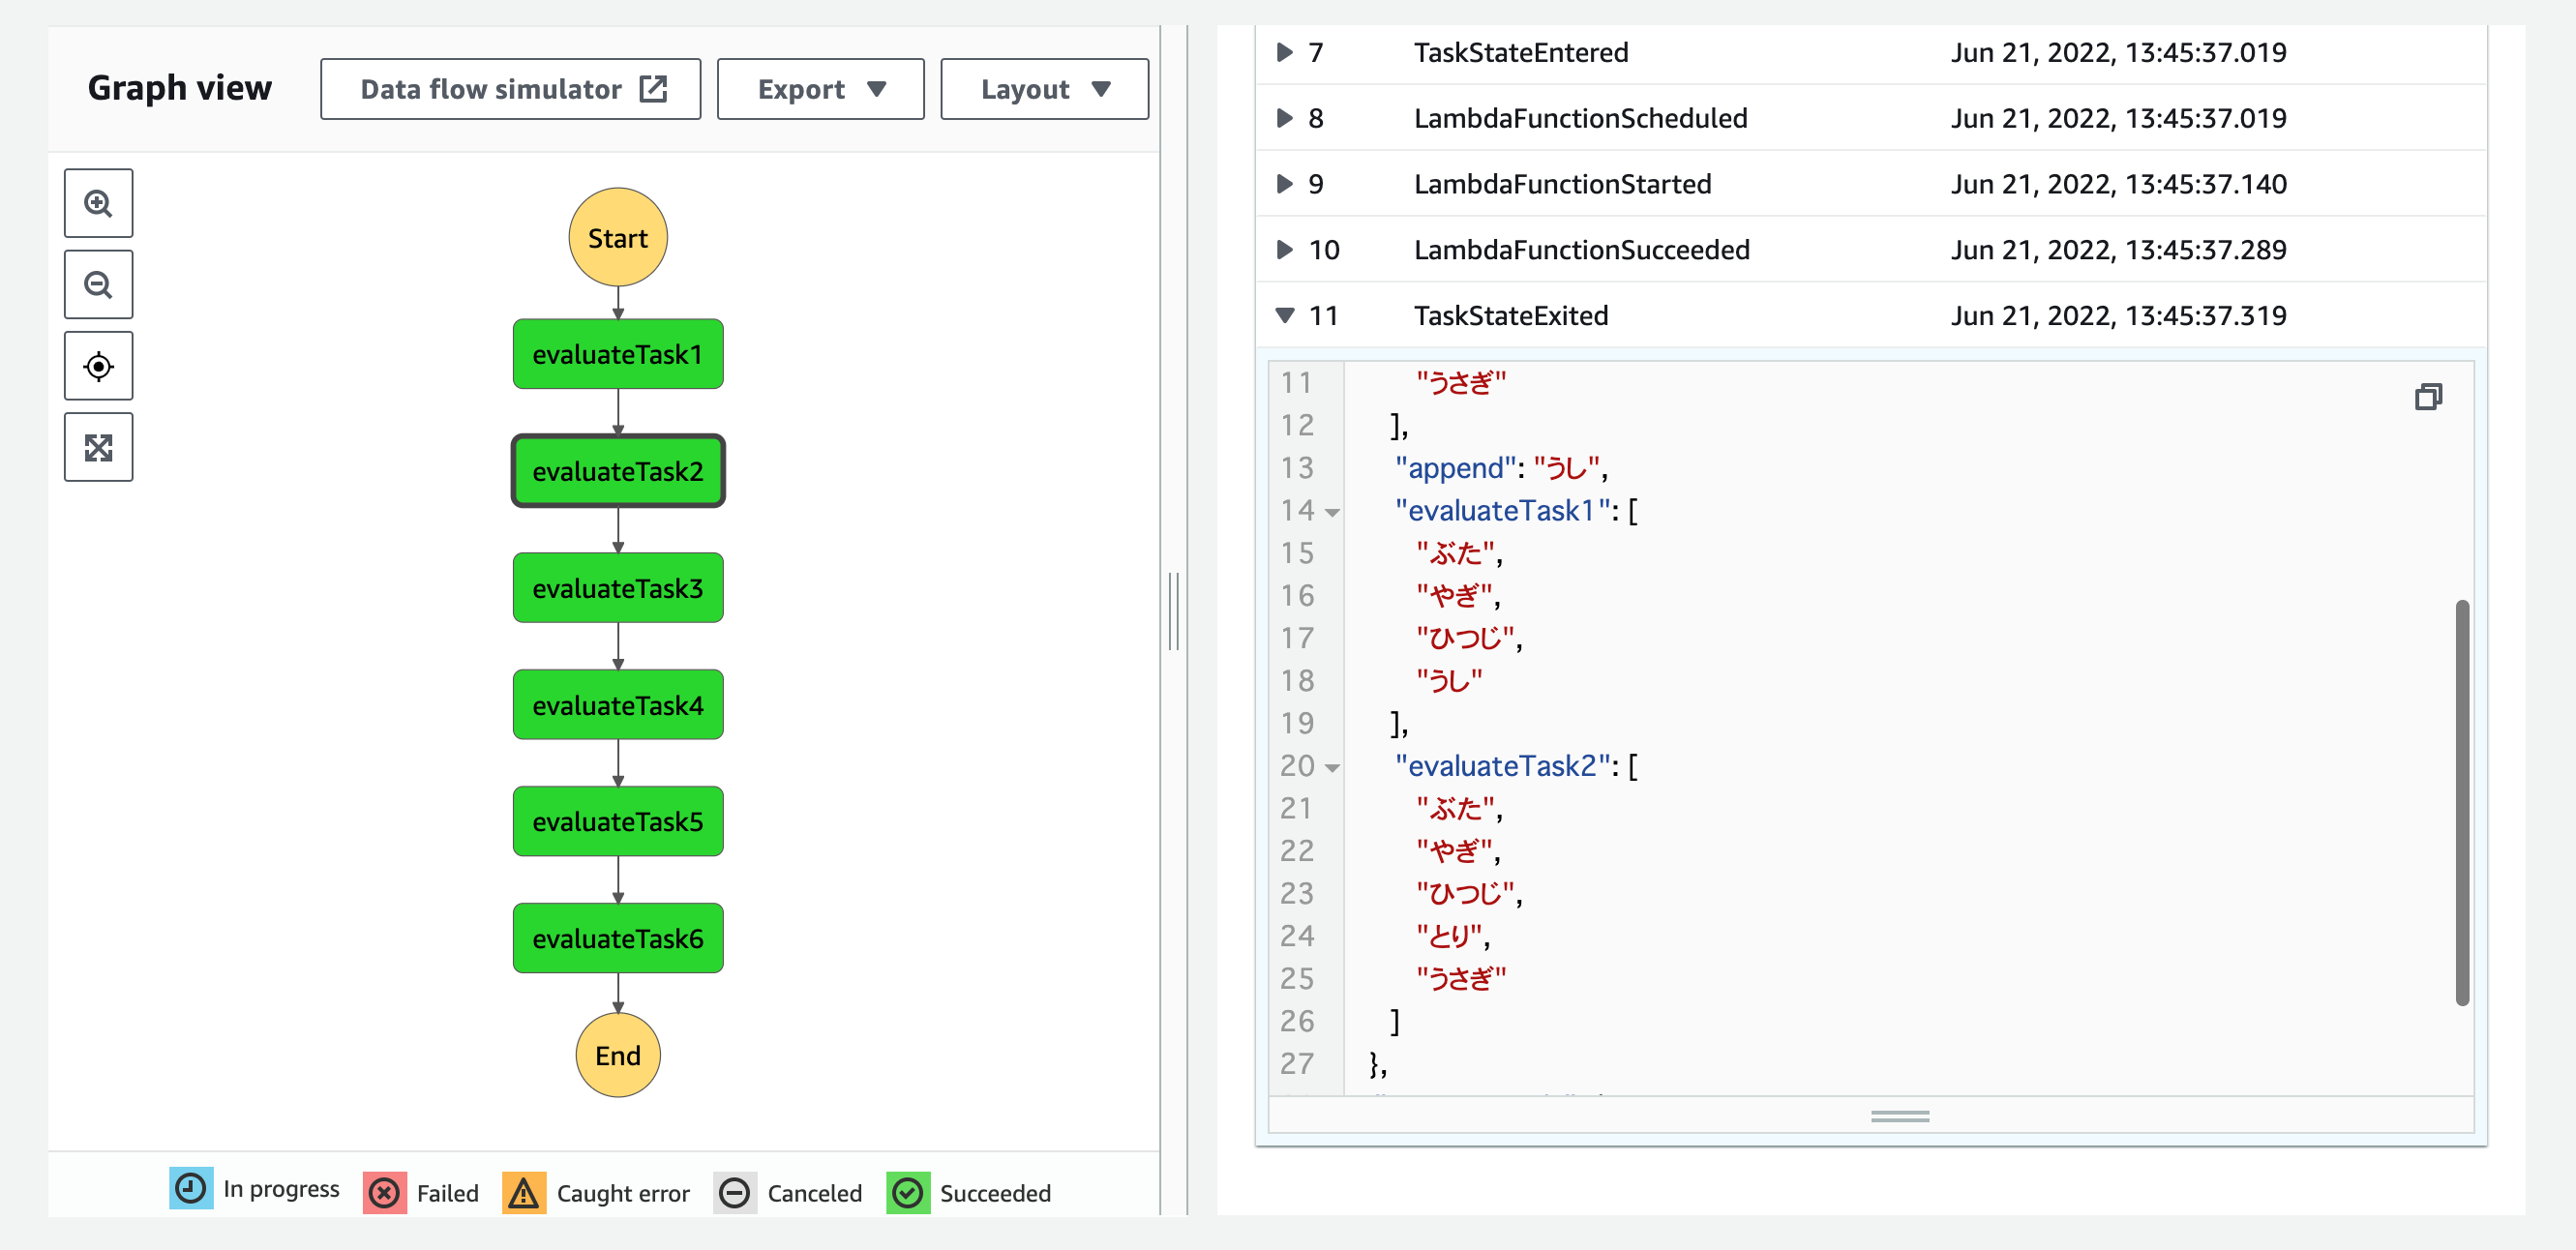Center the graph with the crosshair icon
Screen dimensions: 2576x1250
(x=98, y=366)
